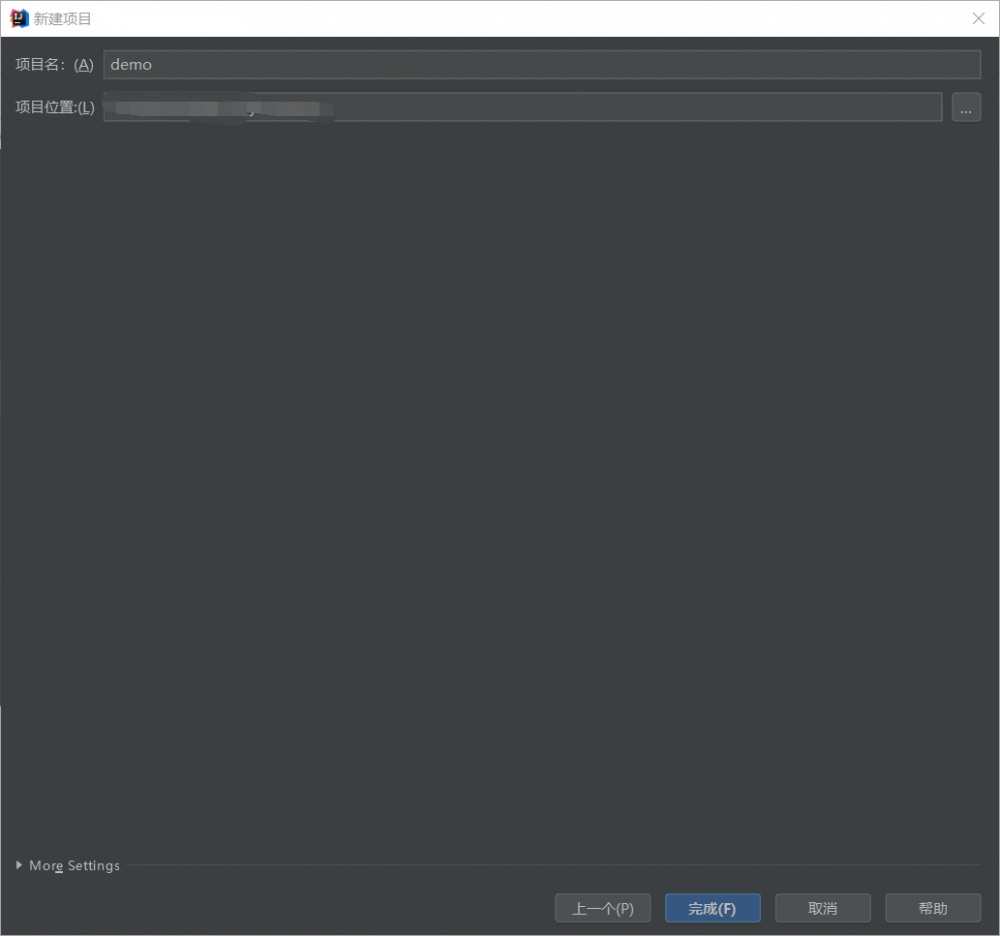
Task: Close the 新建项目 dialog with the X
Action: coord(978,18)
